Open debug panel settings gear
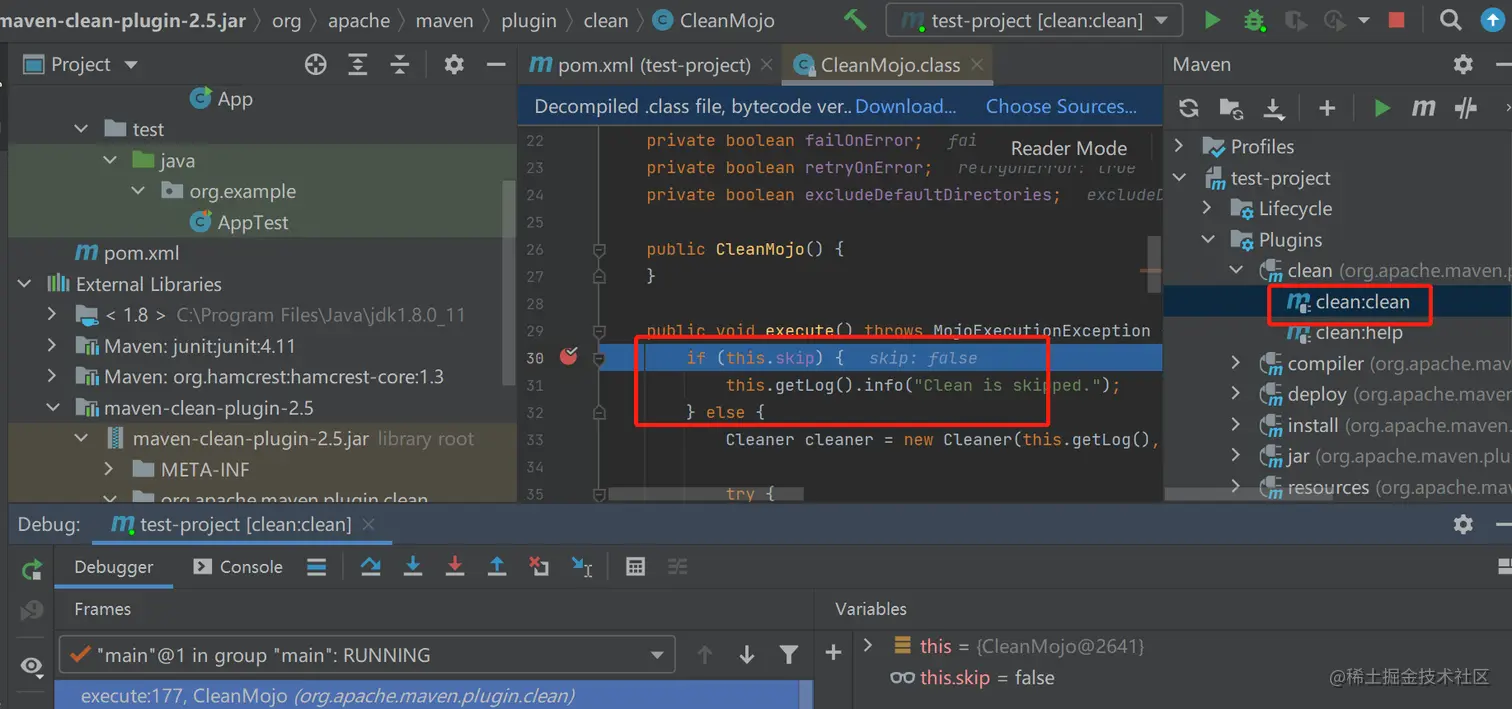 [1463, 524]
